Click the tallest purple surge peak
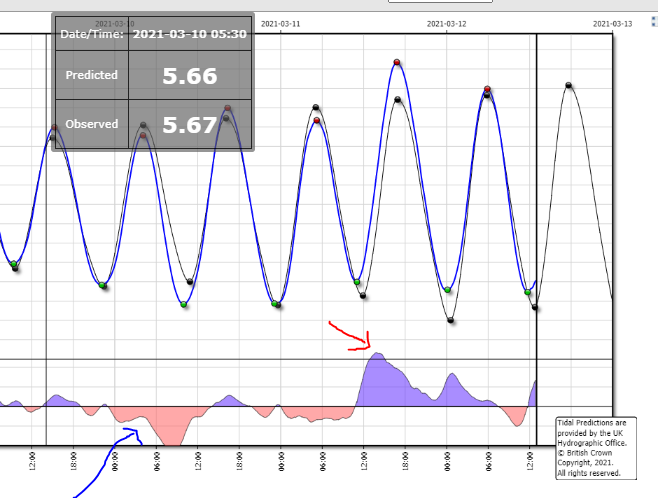This screenshot has width=658, height=498. 378,354
